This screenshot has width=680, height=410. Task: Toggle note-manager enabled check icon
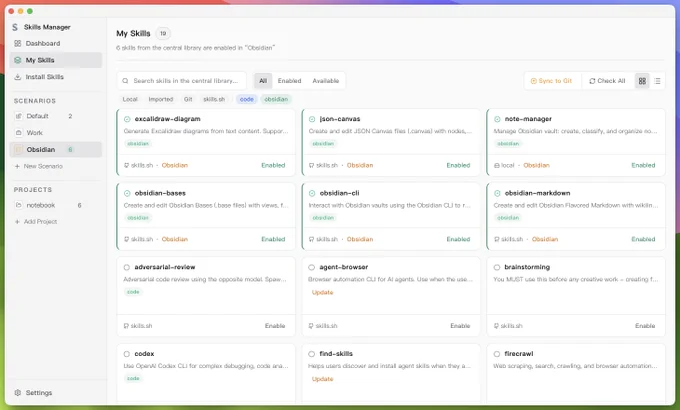pos(497,119)
